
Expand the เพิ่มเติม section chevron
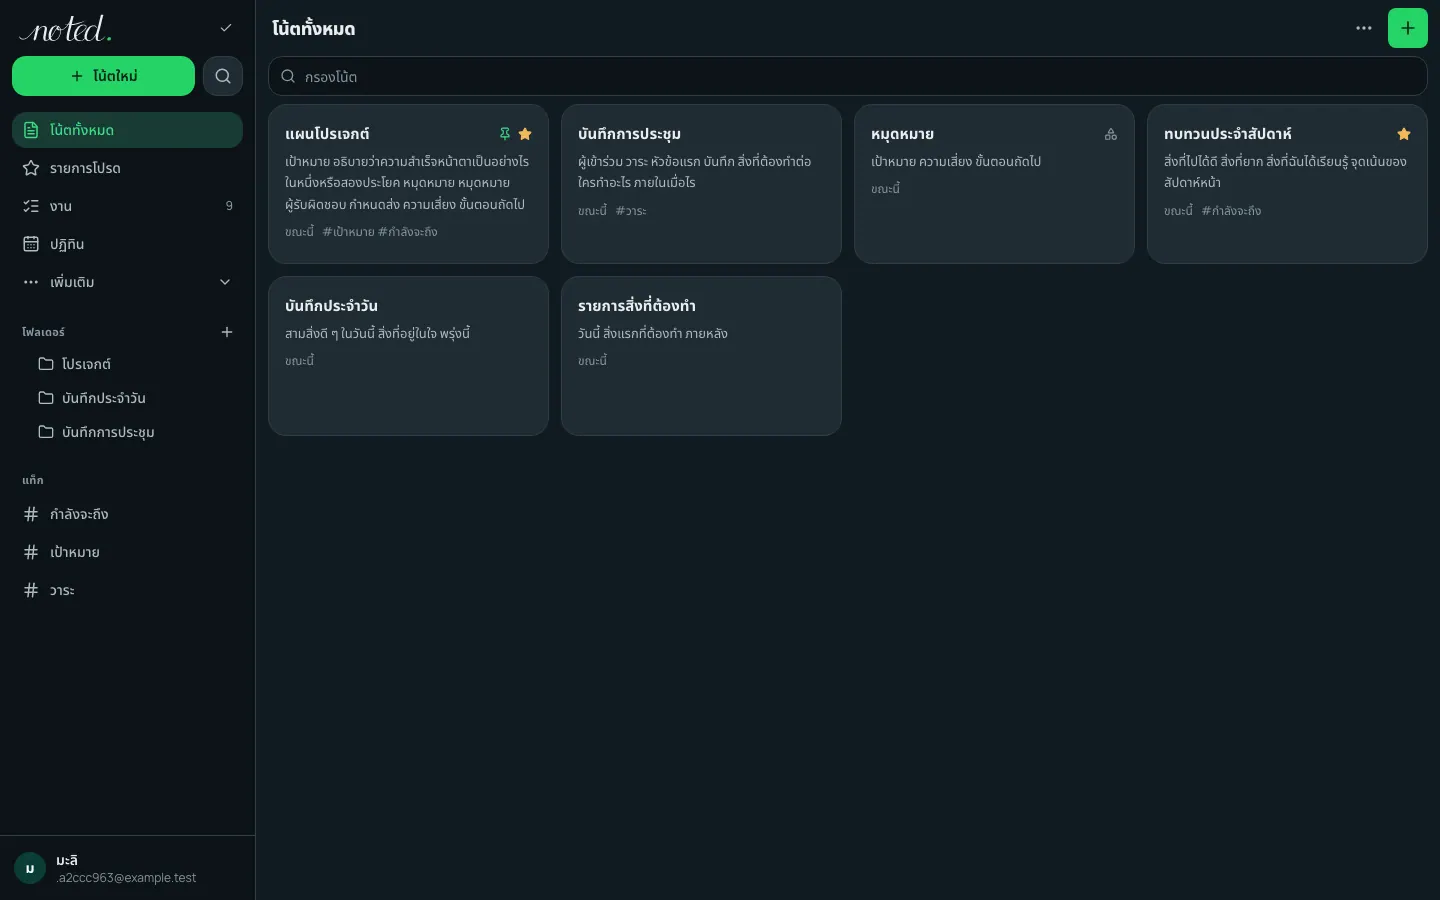[x=225, y=282]
